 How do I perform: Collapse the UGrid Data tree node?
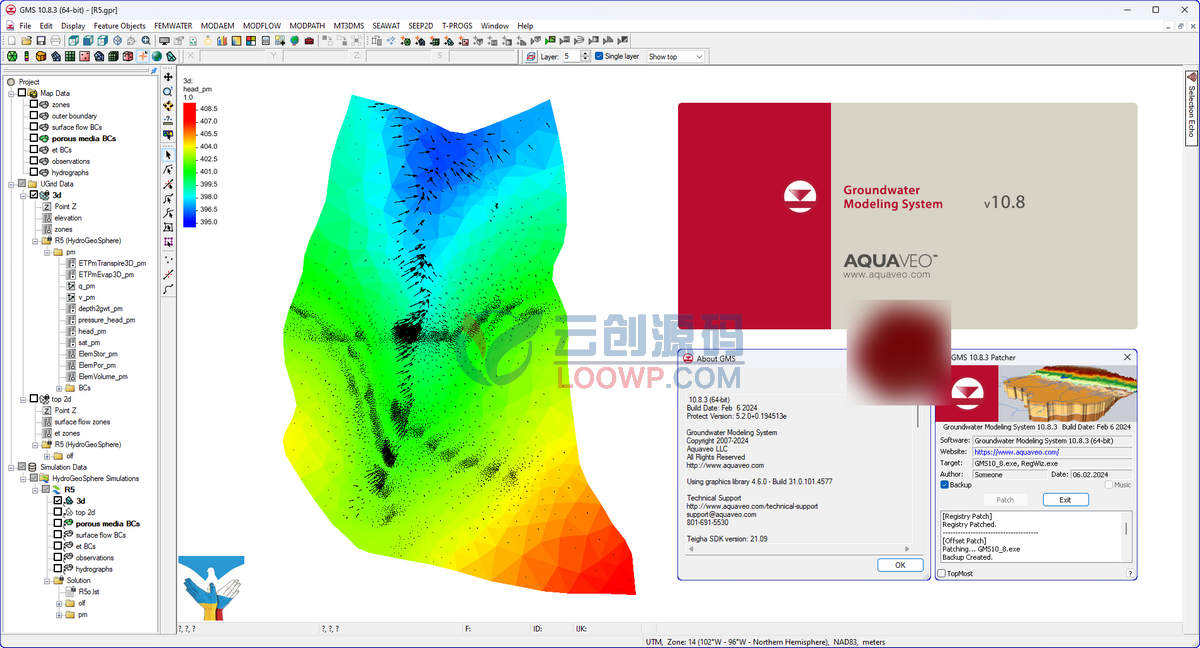[x=11, y=184]
